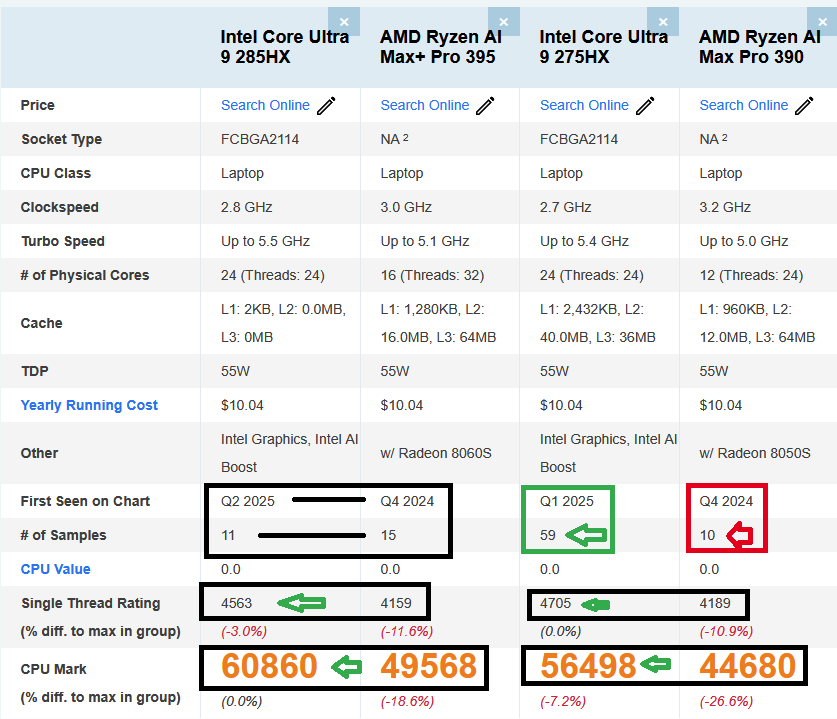Select the 2.7 GHz clockspeed value
The width and height of the screenshot is (837, 719).
pos(565,207)
